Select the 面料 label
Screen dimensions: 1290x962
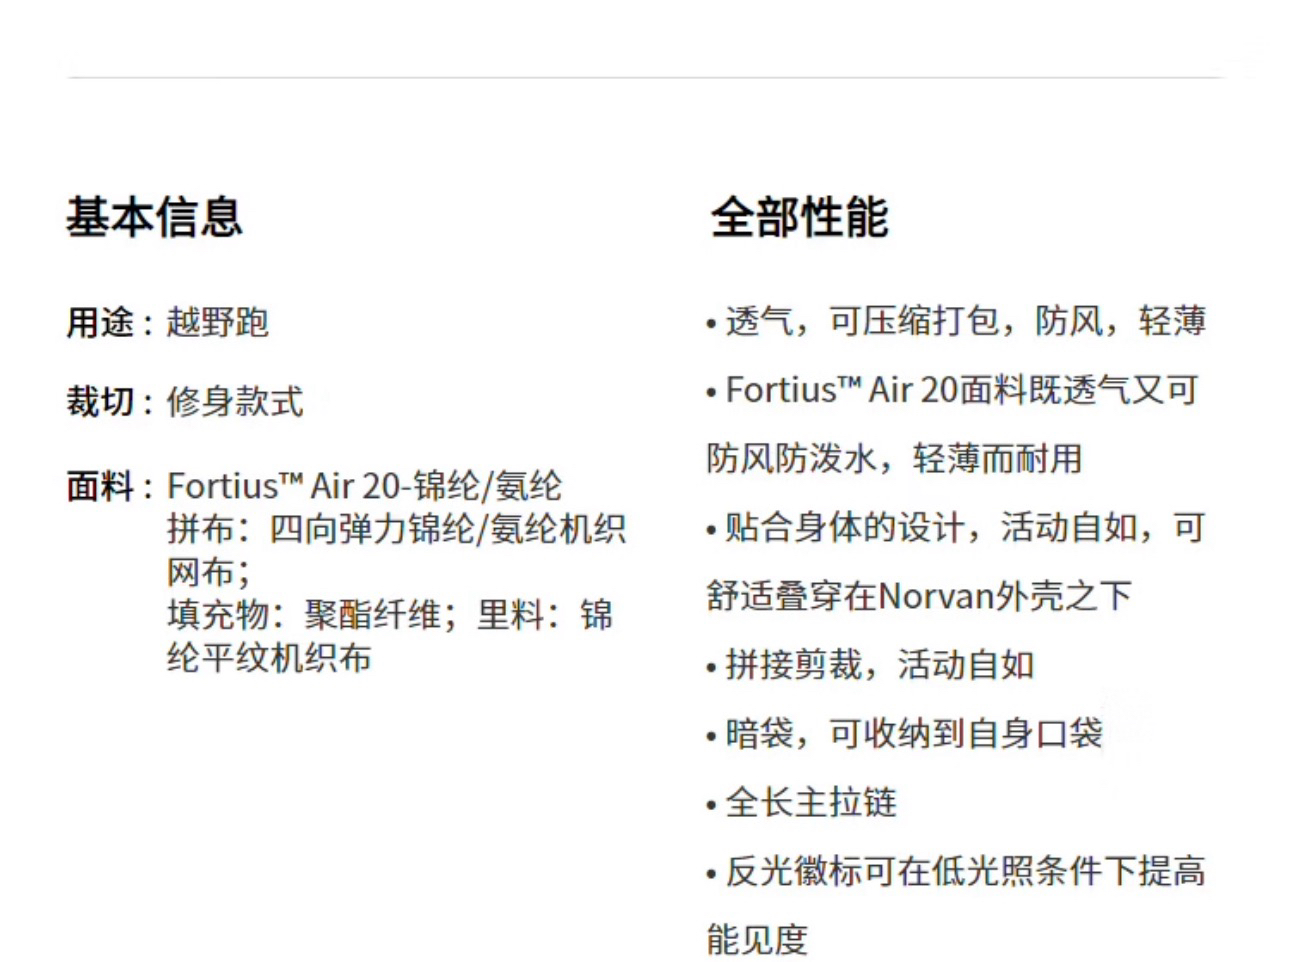click(100, 487)
